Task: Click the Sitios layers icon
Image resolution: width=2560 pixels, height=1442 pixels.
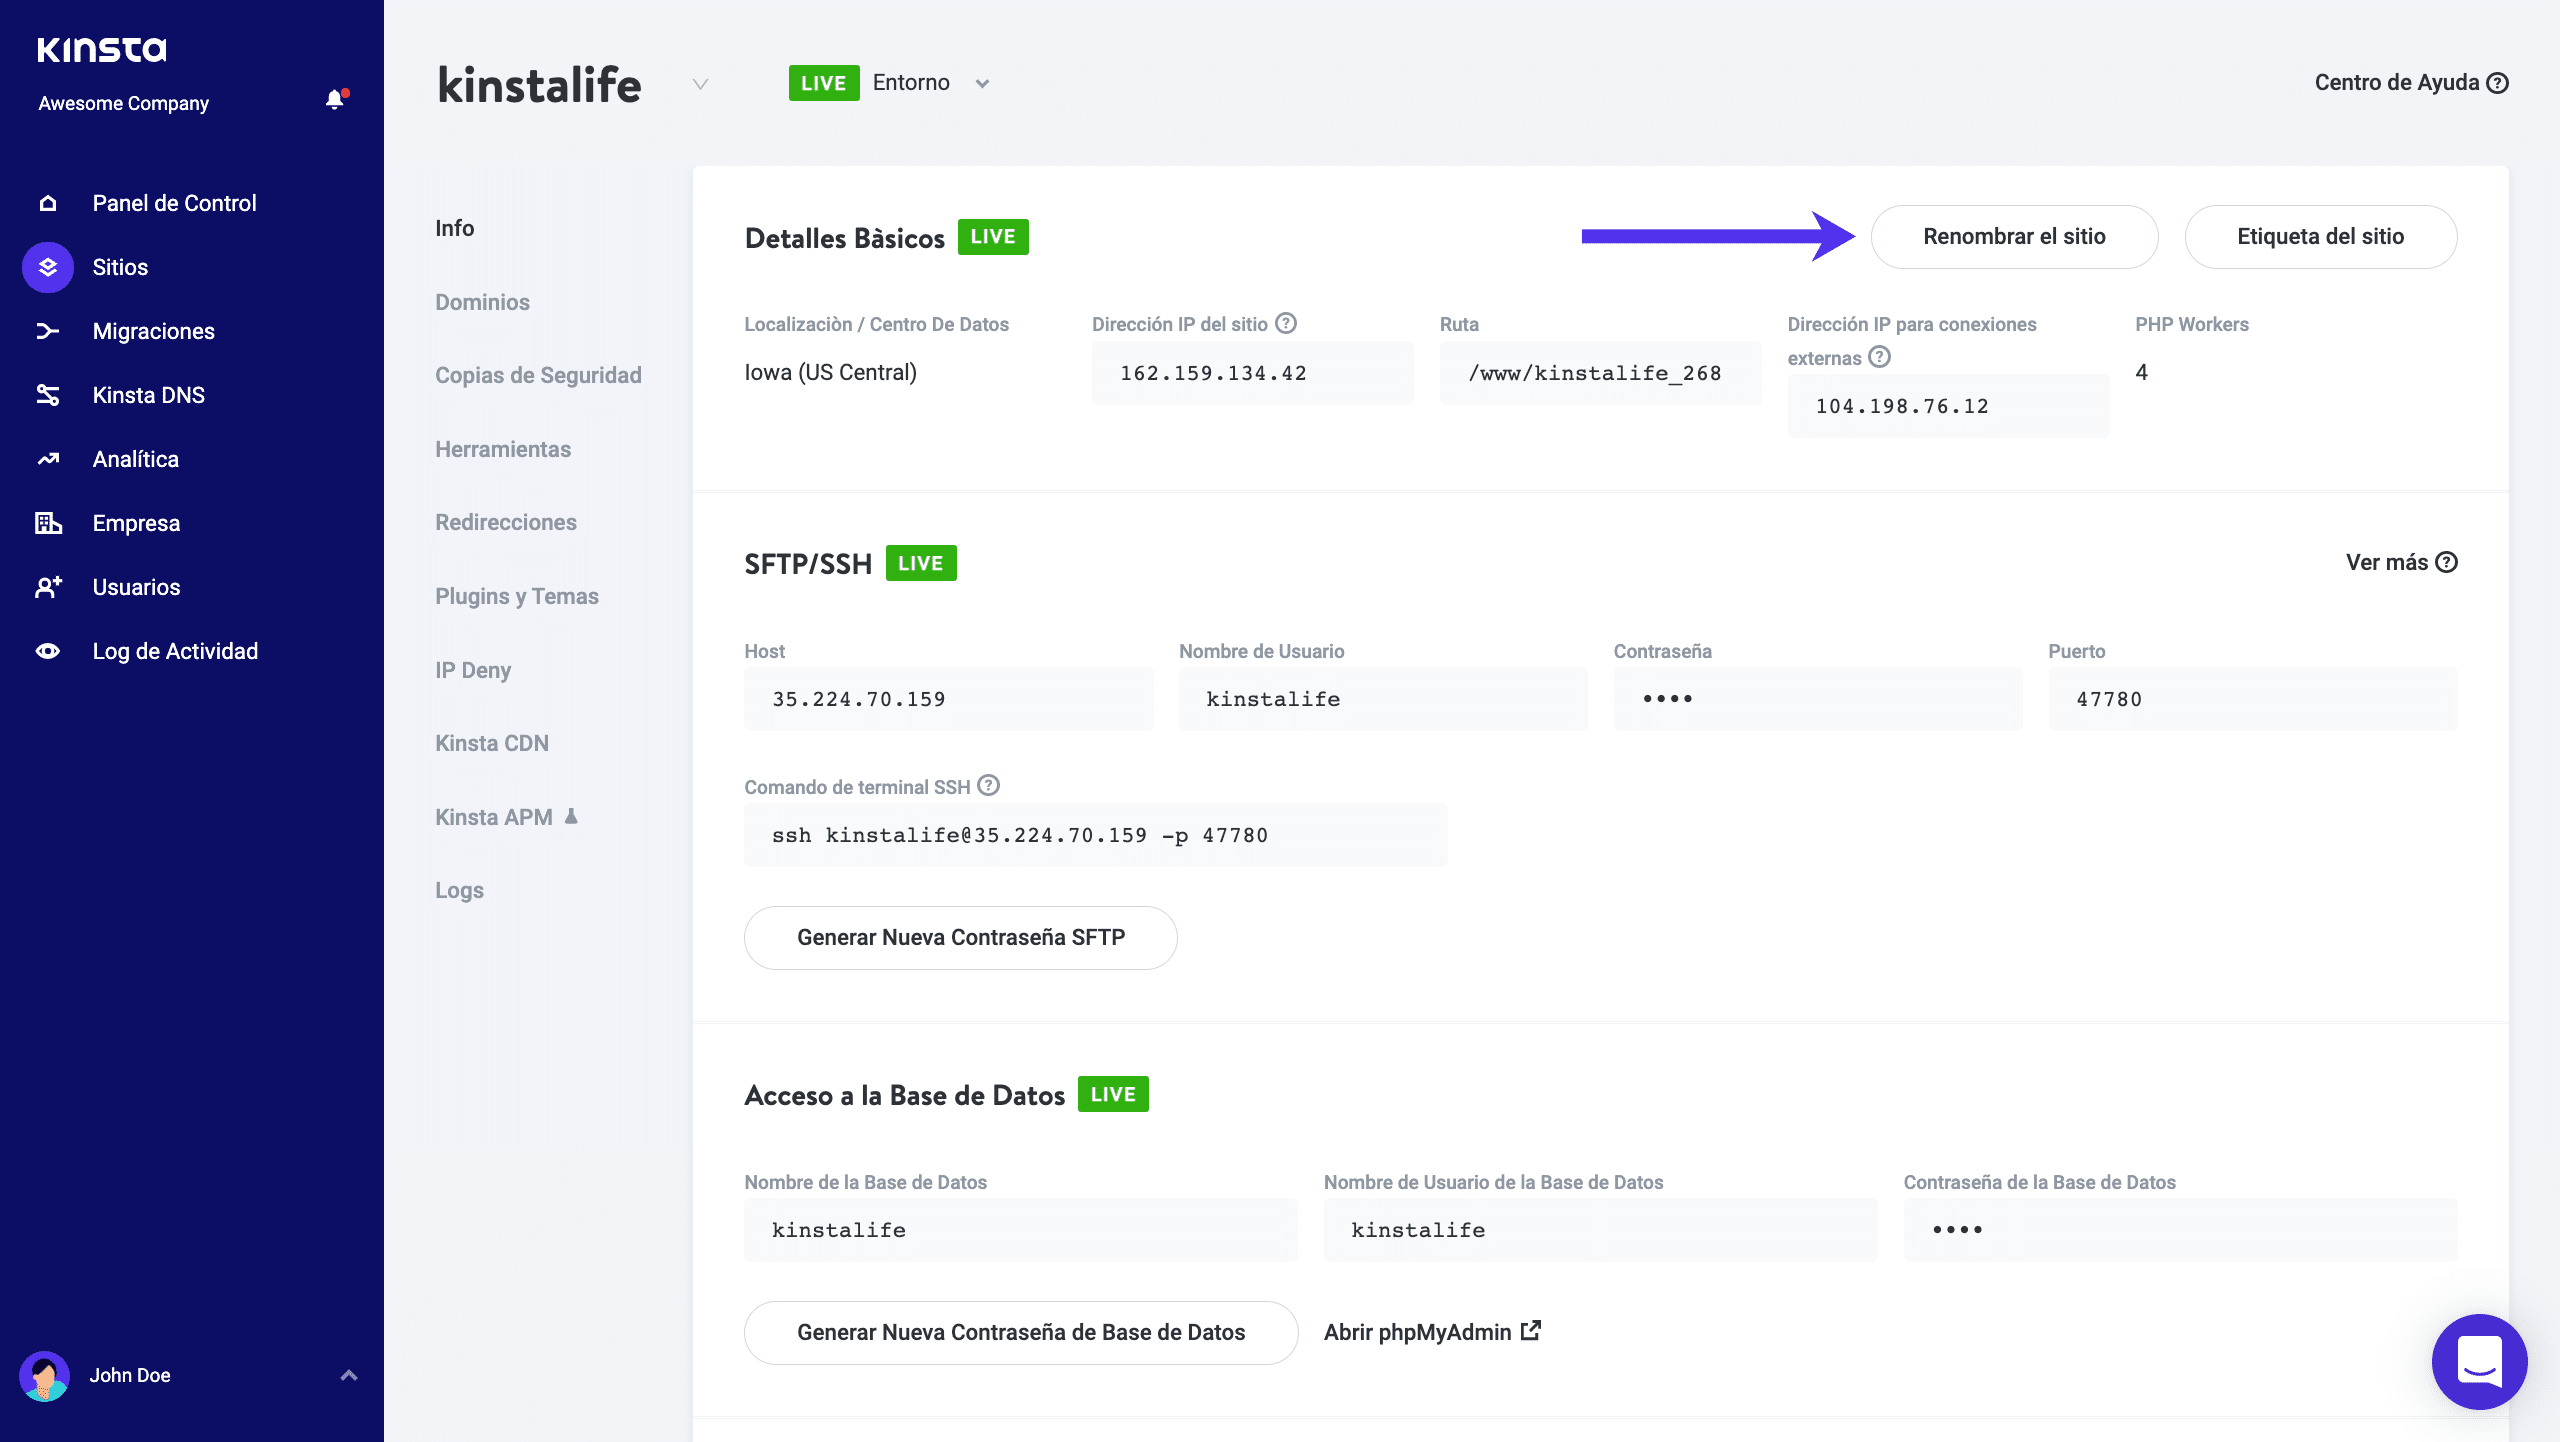Action: coord(48,267)
